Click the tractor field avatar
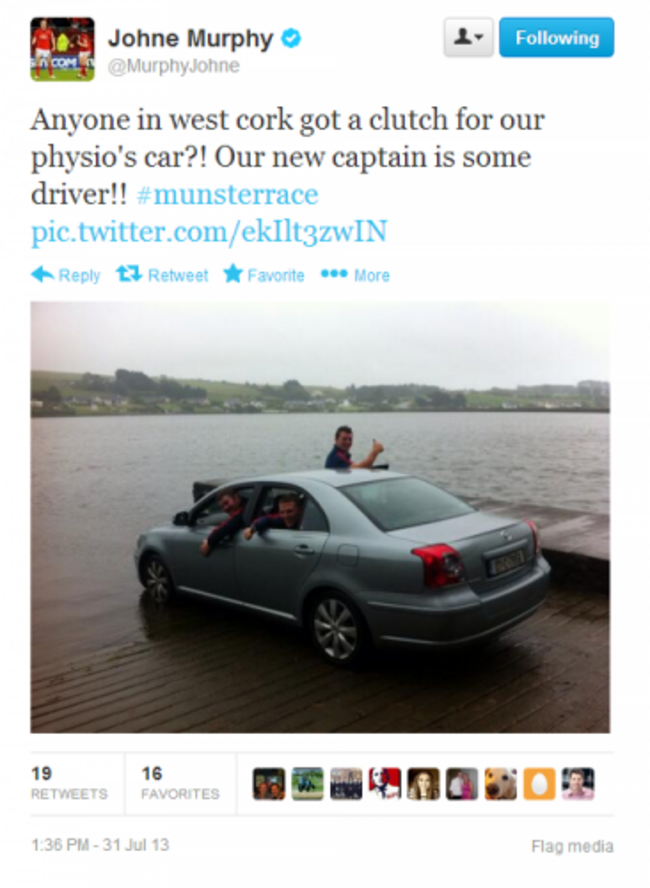 tap(307, 784)
